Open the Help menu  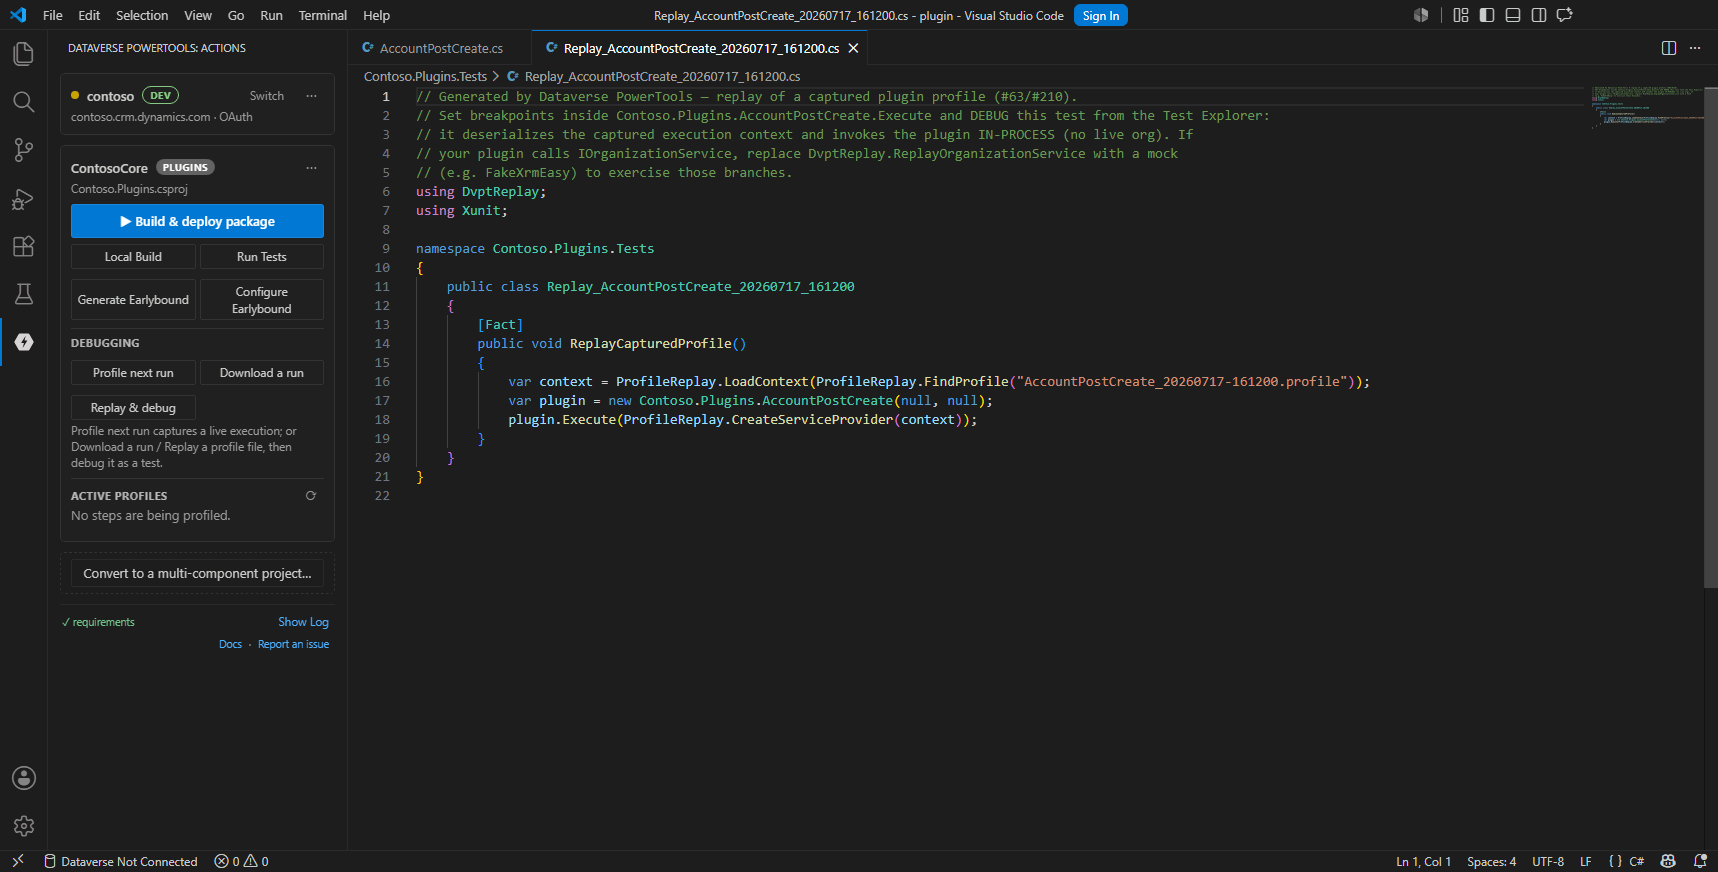coord(377,15)
